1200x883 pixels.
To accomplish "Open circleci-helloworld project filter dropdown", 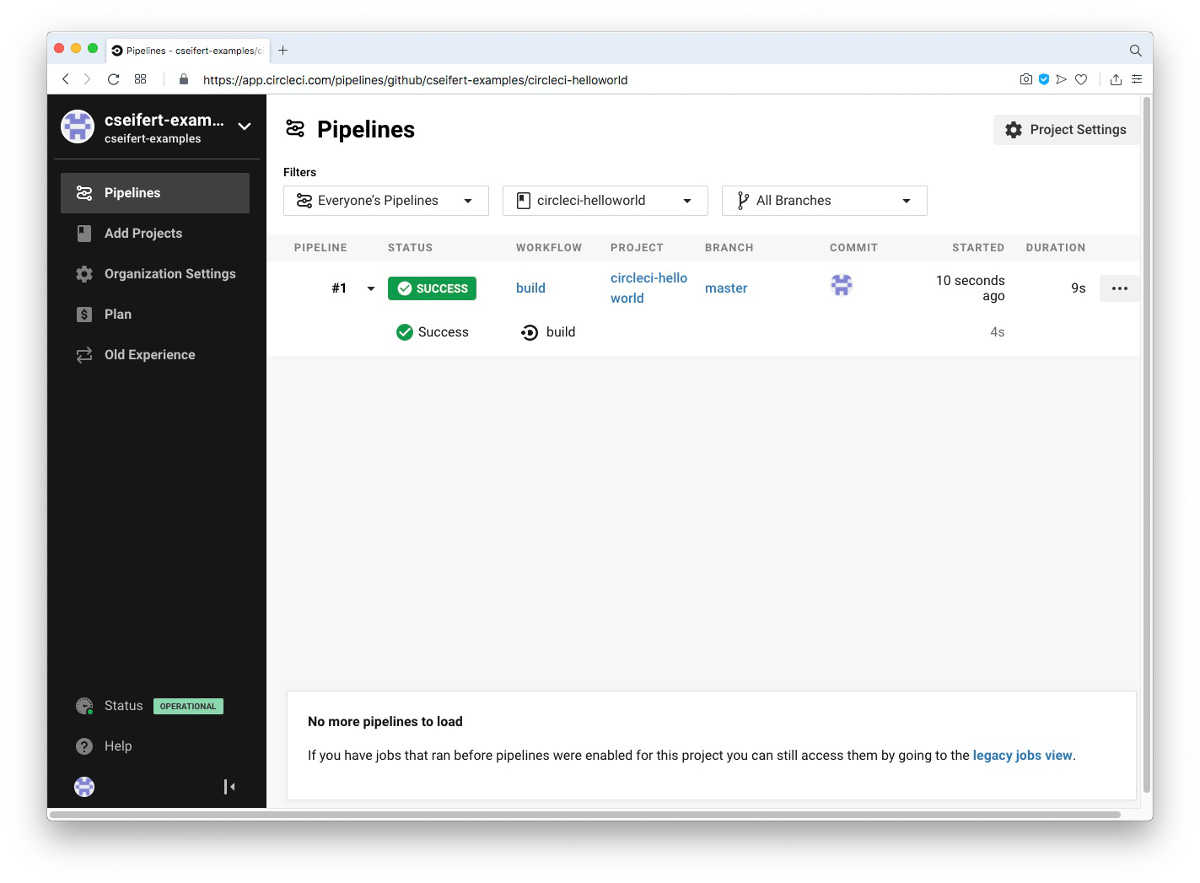I will (605, 201).
